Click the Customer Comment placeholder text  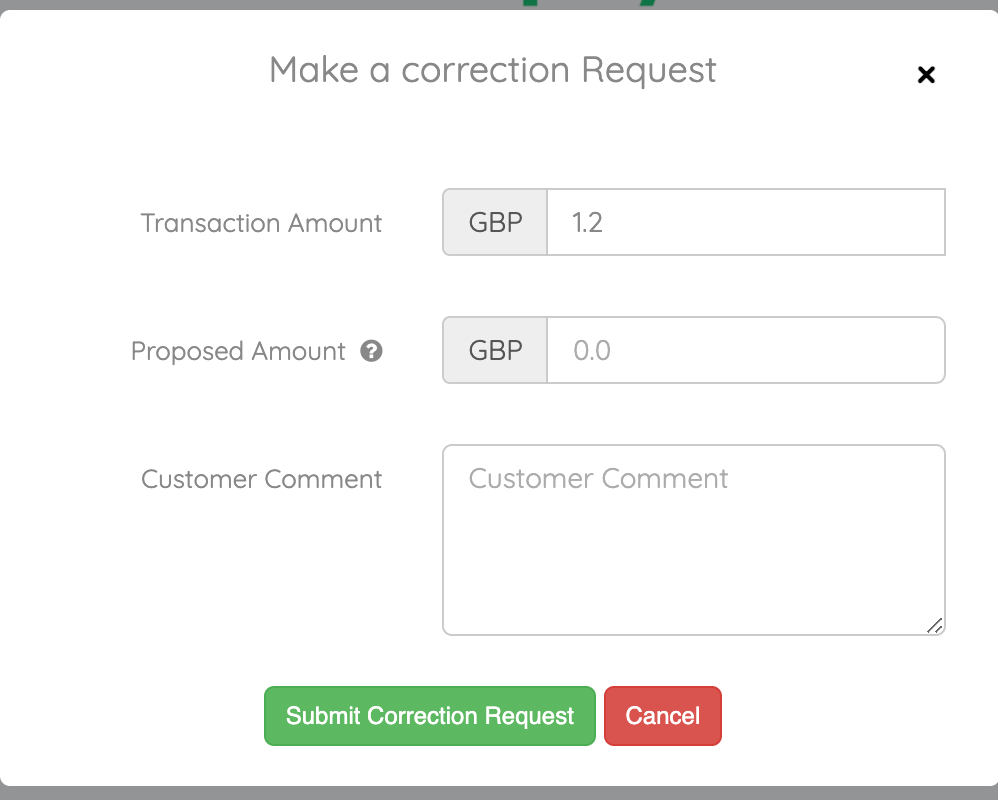[x=598, y=478]
